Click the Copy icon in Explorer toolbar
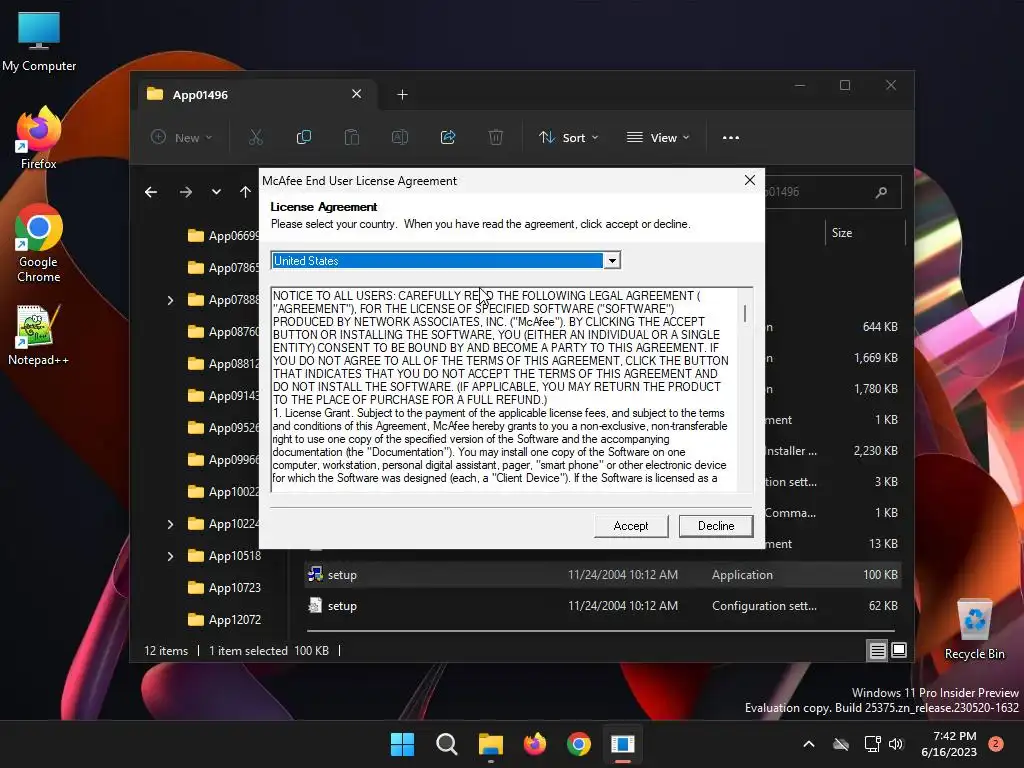The width and height of the screenshot is (1024, 768). (x=304, y=137)
